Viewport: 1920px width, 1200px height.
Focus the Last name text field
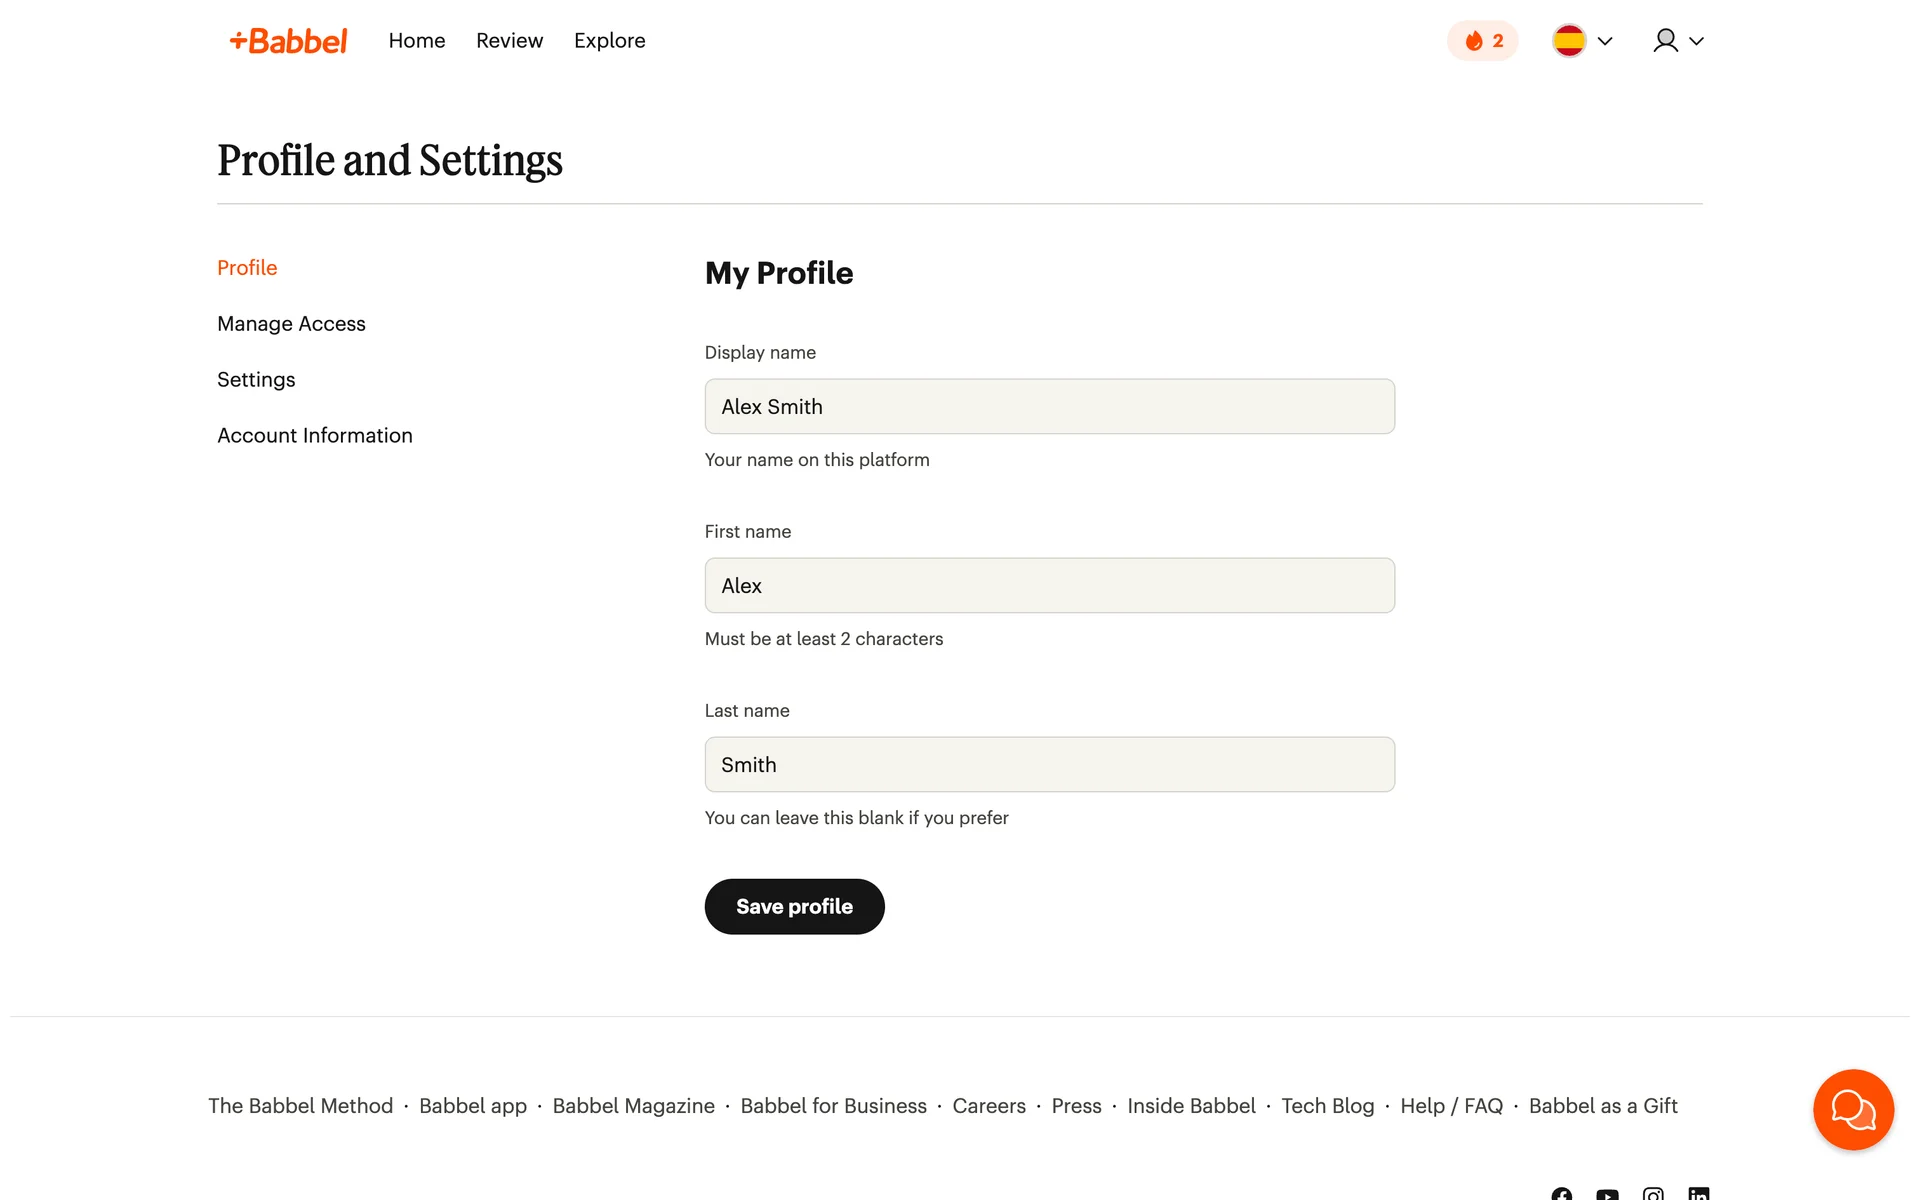[1049, 765]
